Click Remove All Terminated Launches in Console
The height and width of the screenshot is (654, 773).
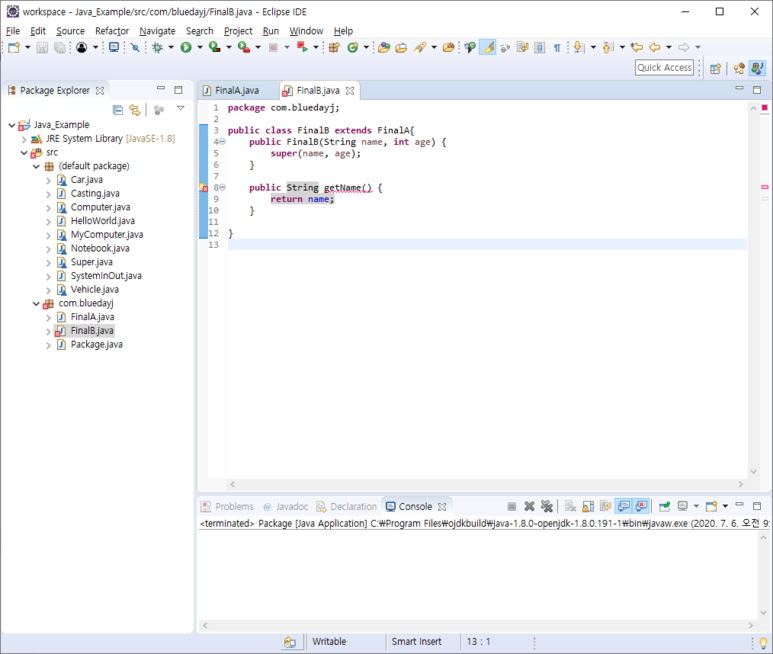pyautogui.click(x=547, y=506)
